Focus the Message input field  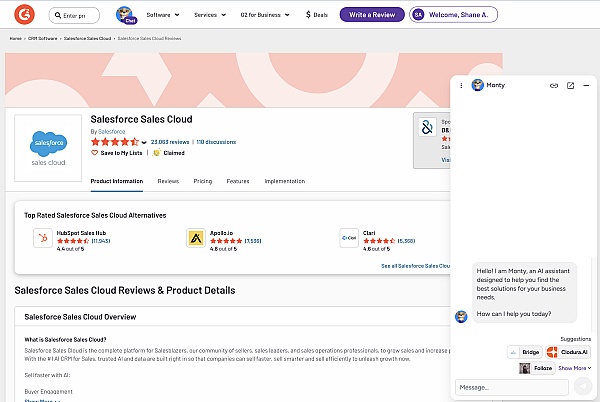(512, 387)
